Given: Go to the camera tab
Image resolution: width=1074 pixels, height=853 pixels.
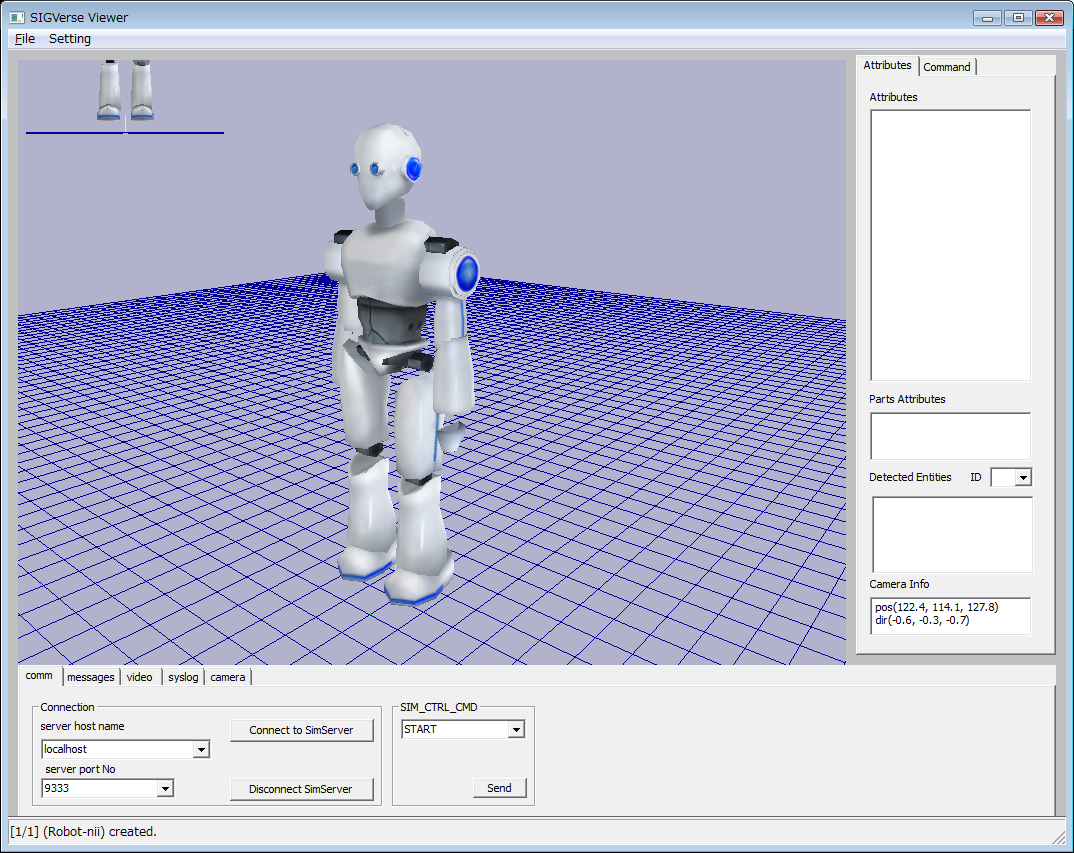Looking at the screenshot, I should click(x=228, y=677).
